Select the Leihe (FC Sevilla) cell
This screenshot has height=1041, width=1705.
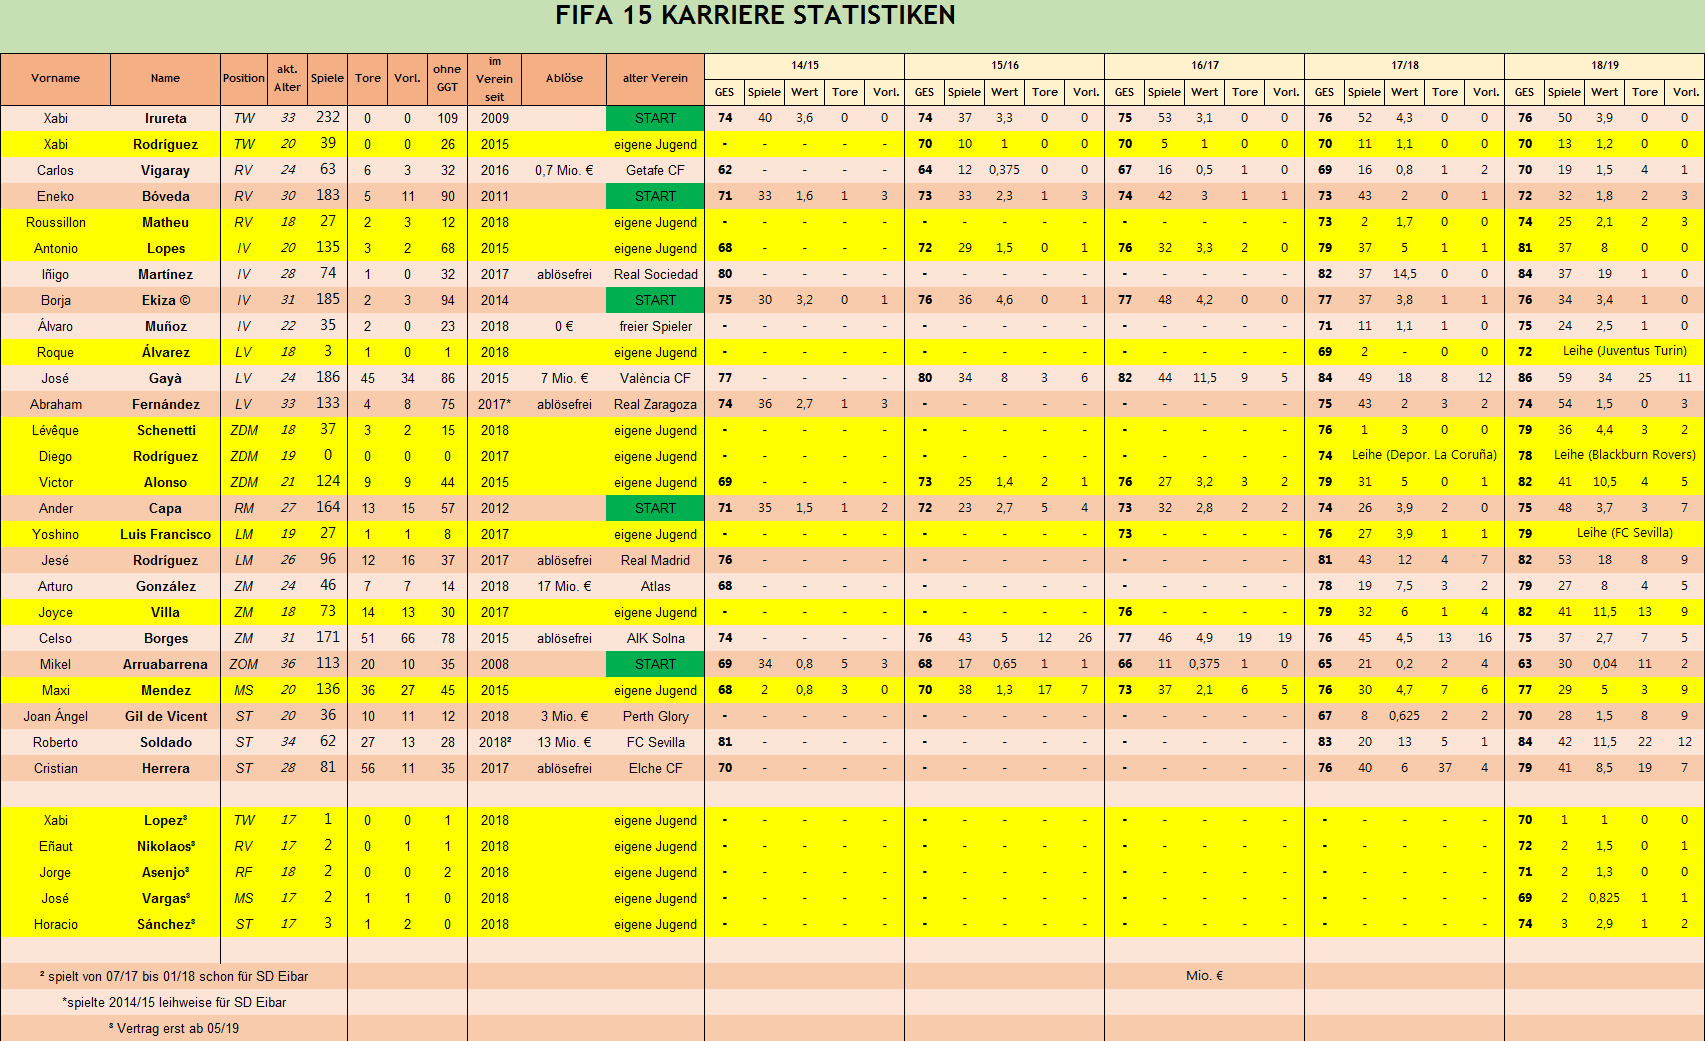pyautogui.click(x=1624, y=533)
